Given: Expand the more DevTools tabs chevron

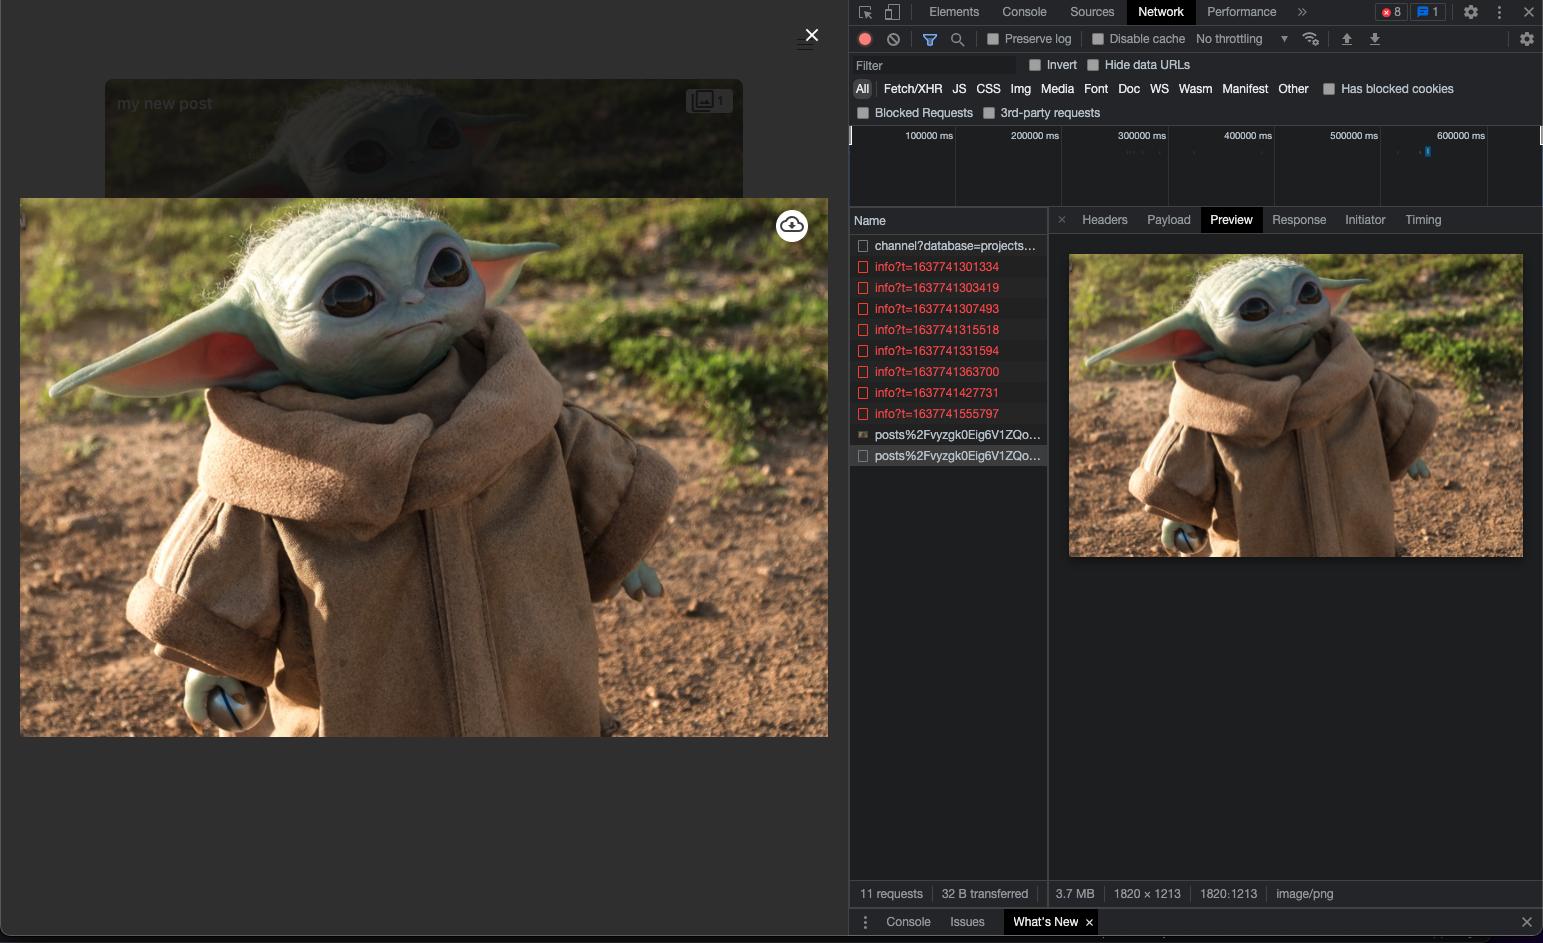Looking at the screenshot, I should click(1302, 12).
